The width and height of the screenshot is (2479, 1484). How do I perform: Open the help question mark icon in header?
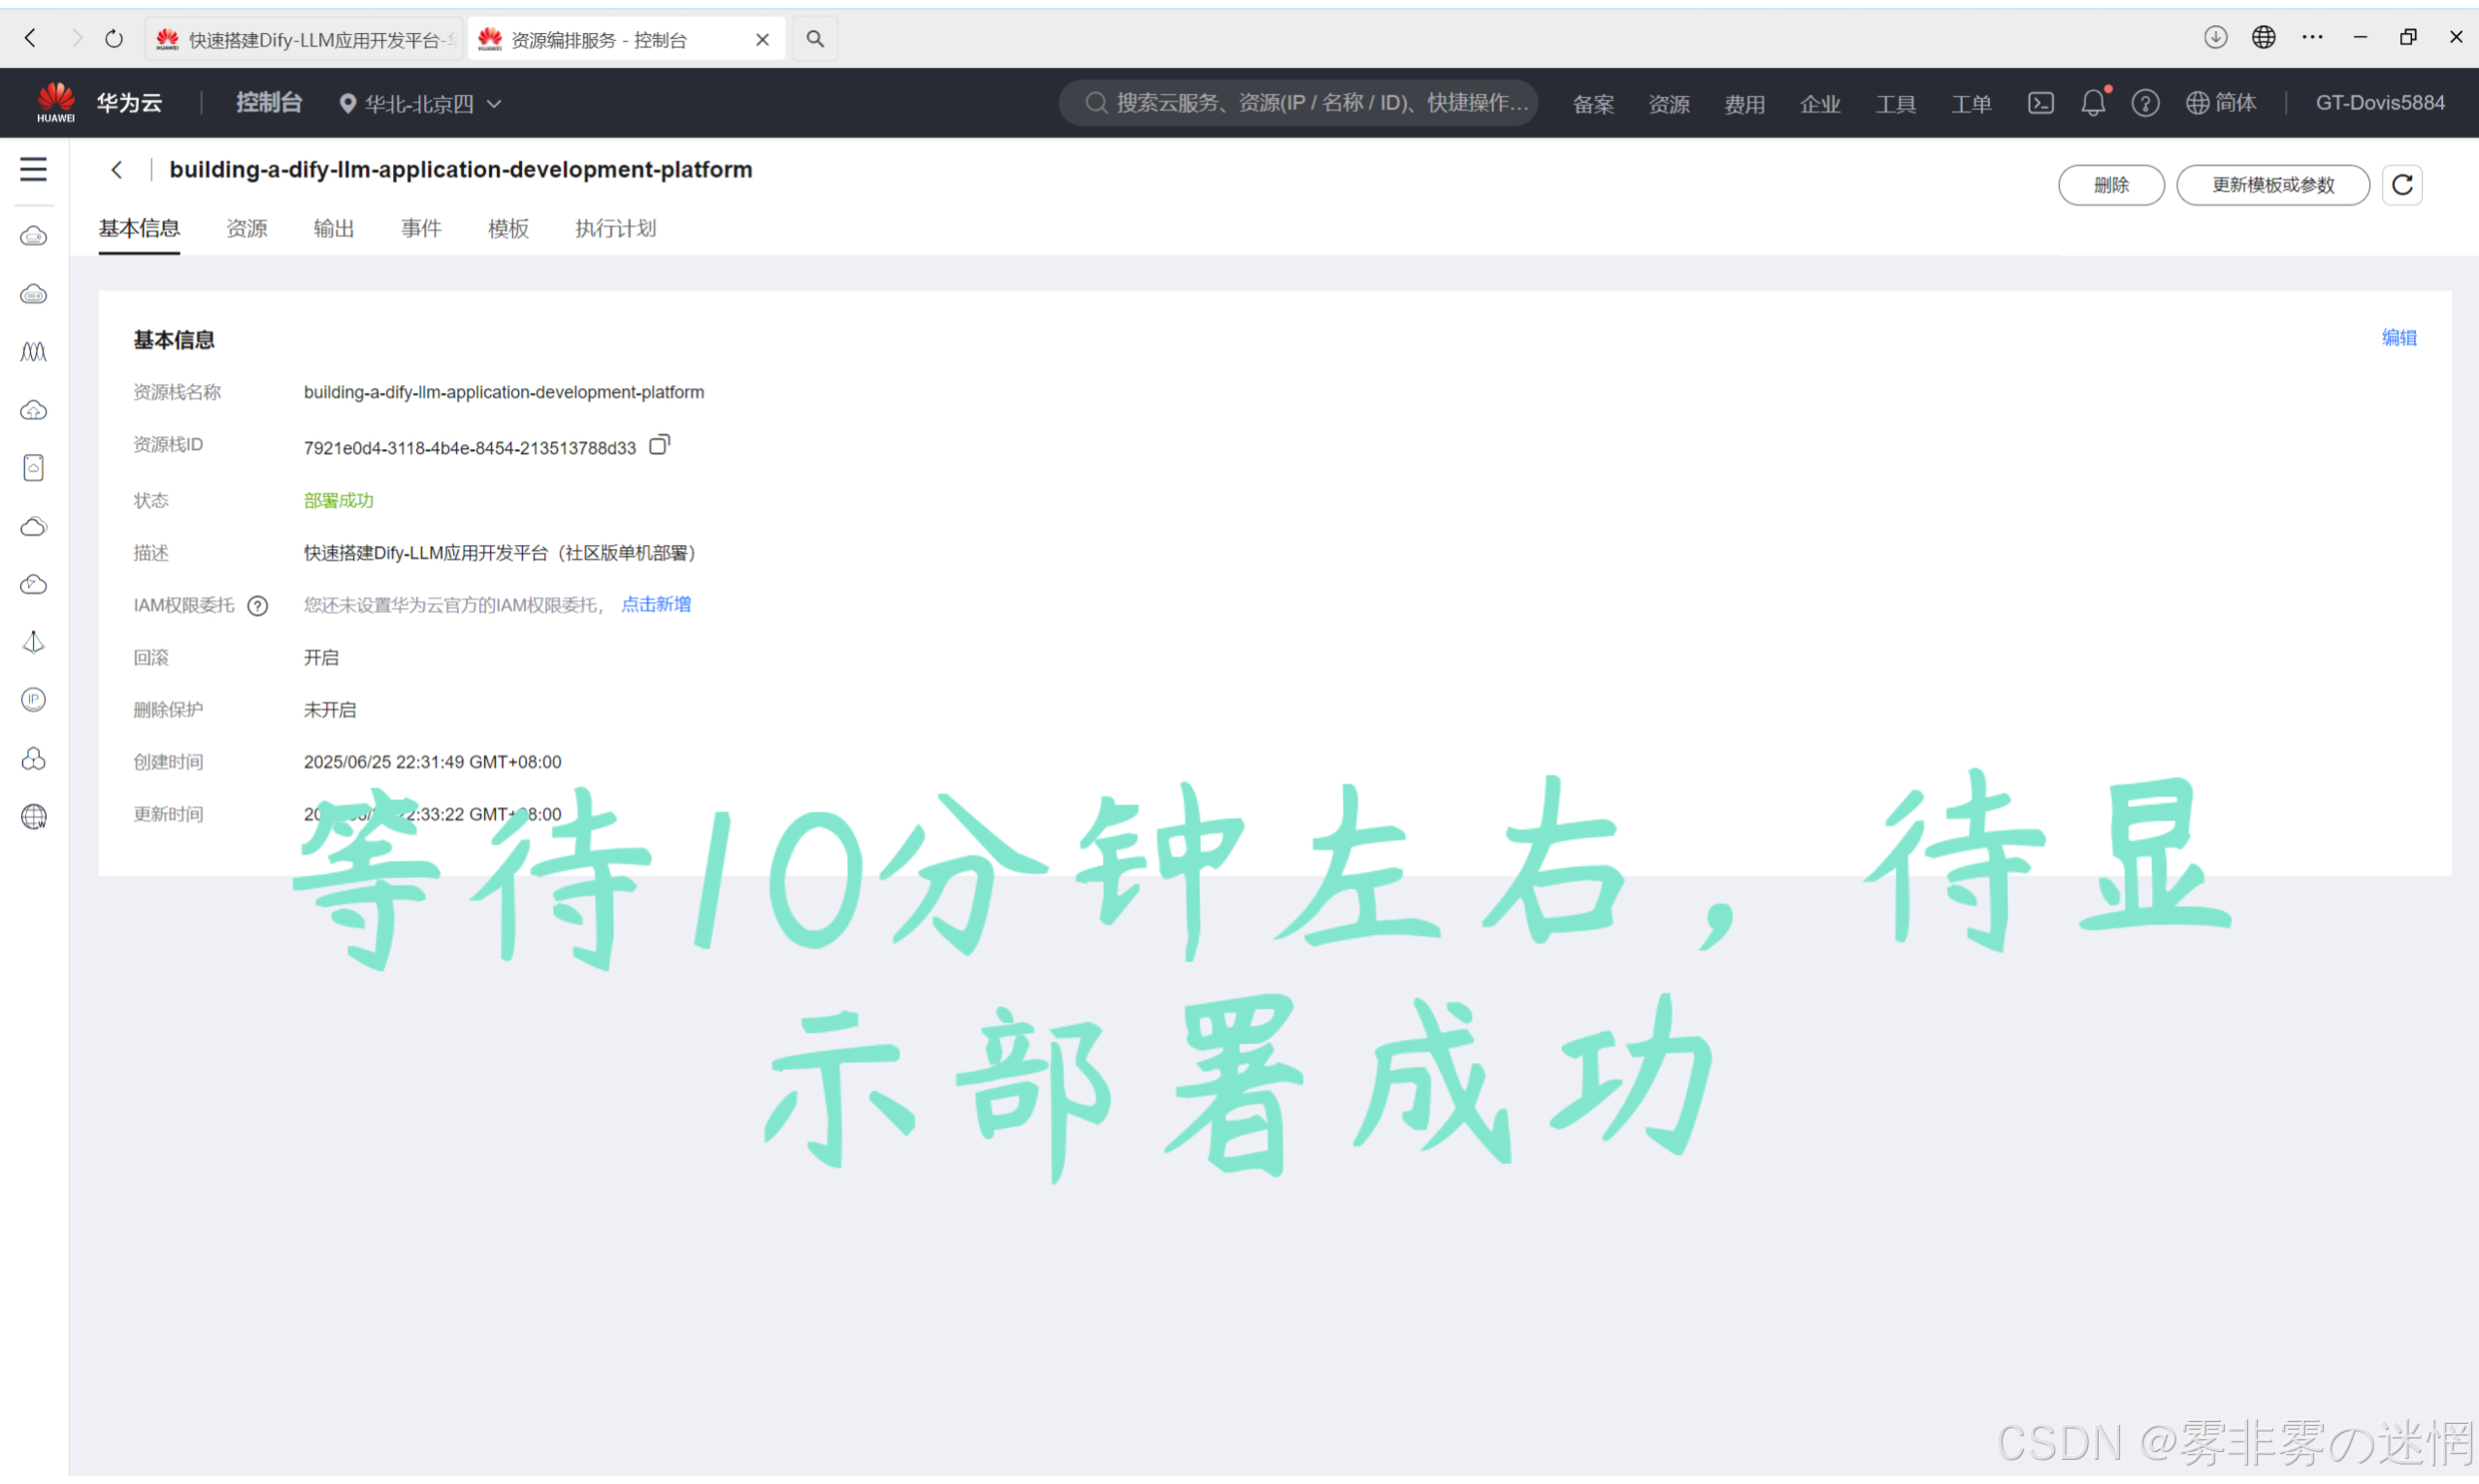coord(2144,103)
